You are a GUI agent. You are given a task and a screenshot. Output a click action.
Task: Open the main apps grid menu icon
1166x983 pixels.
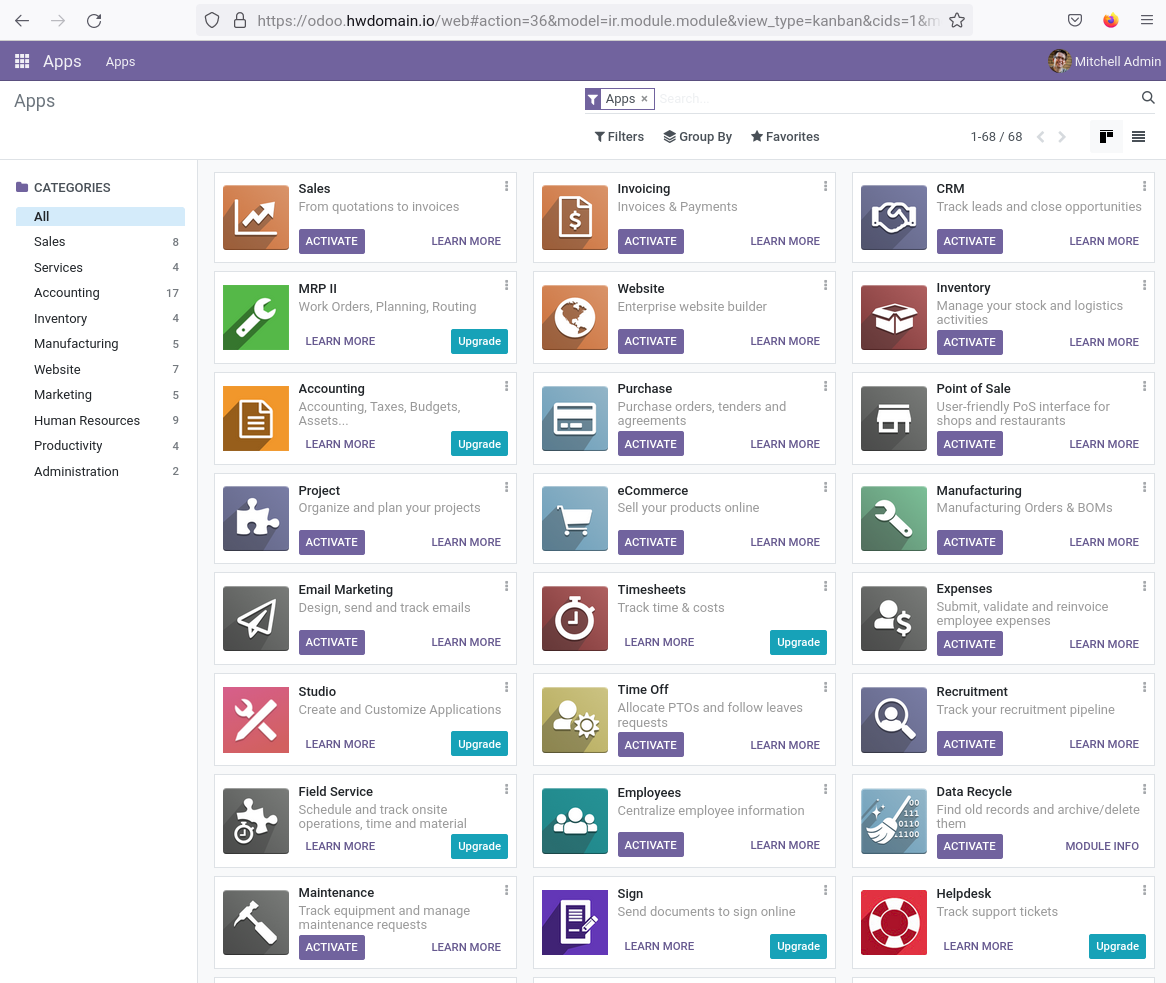pos(22,61)
